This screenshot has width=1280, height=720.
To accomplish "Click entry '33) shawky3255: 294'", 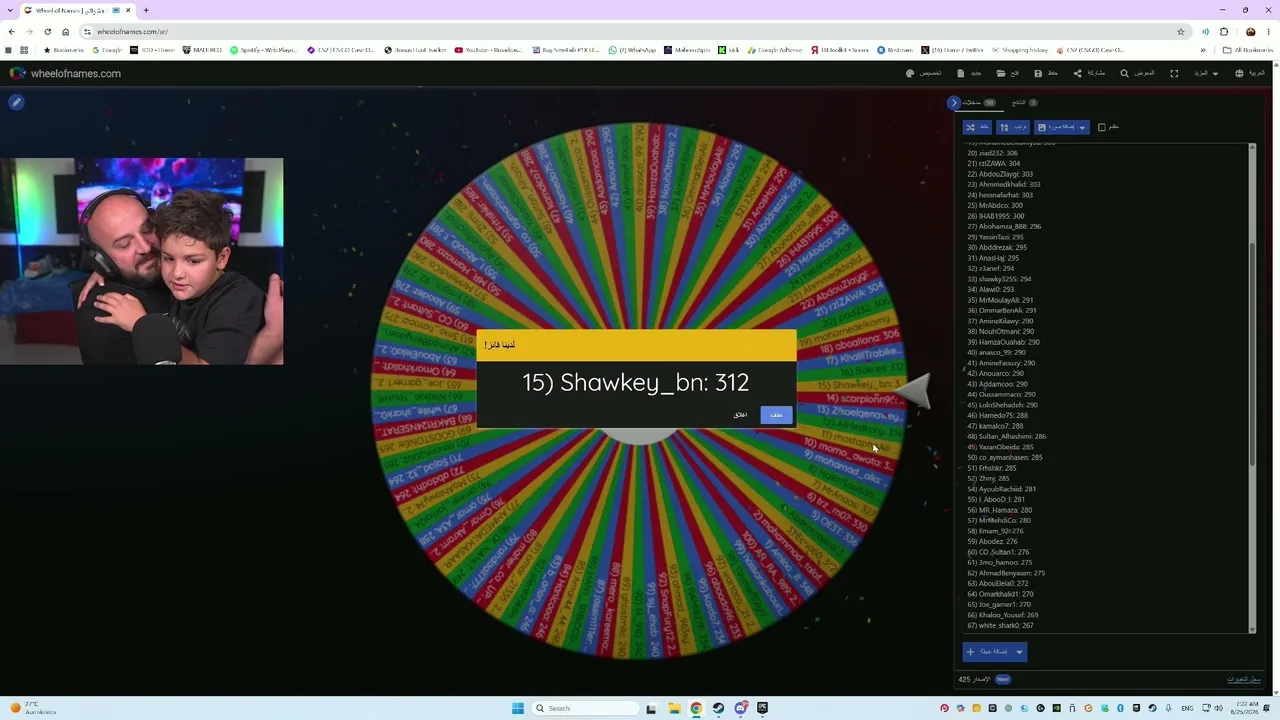I will tap(999, 279).
